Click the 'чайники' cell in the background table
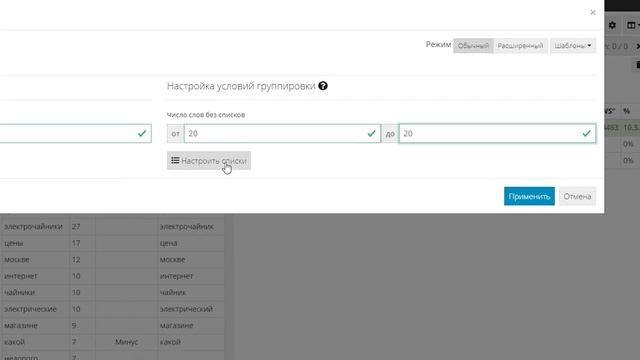640x360 pixels. pos(35,293)
